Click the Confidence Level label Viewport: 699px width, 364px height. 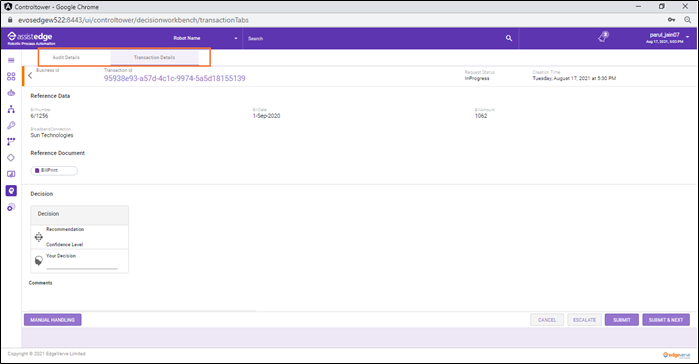pyautogui.click(x=65, y=245)
